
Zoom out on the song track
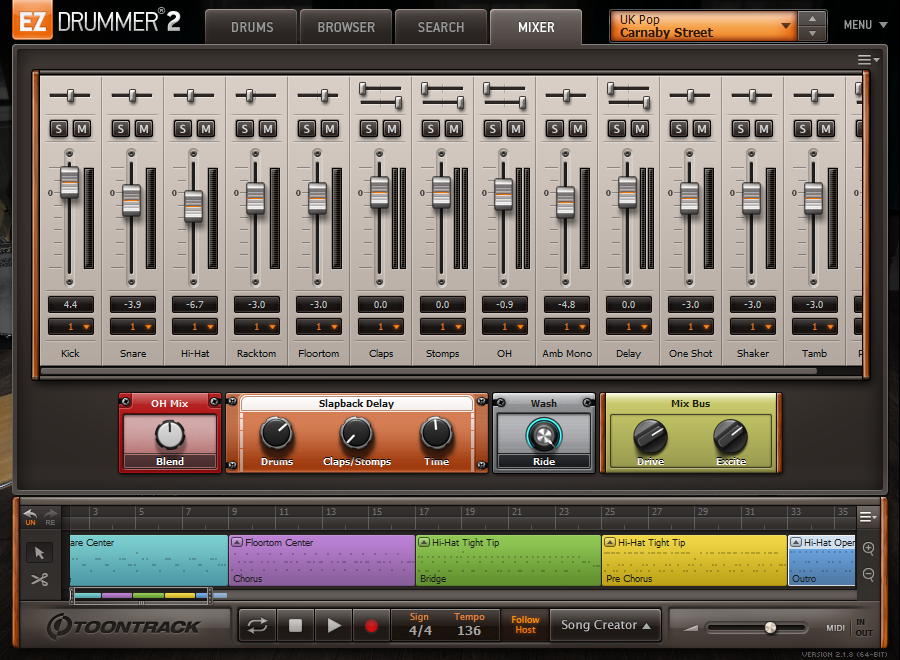tap(868, 574)
